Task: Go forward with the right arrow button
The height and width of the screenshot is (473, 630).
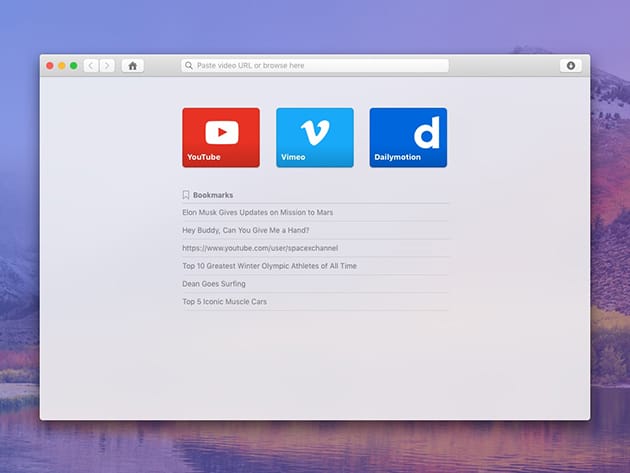Action: [x=107, y=66]
